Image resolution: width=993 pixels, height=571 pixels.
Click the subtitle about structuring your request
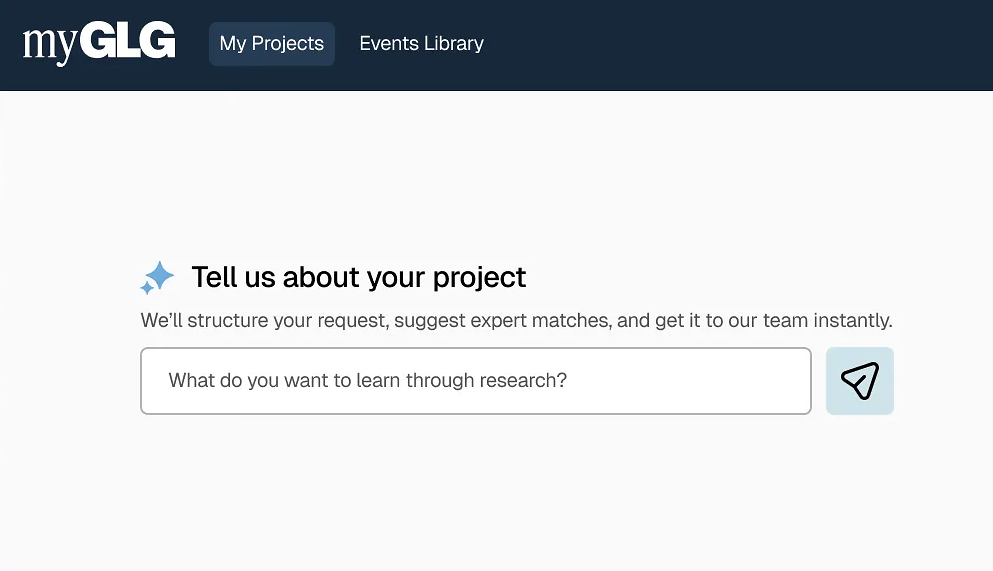pos(516,320)
